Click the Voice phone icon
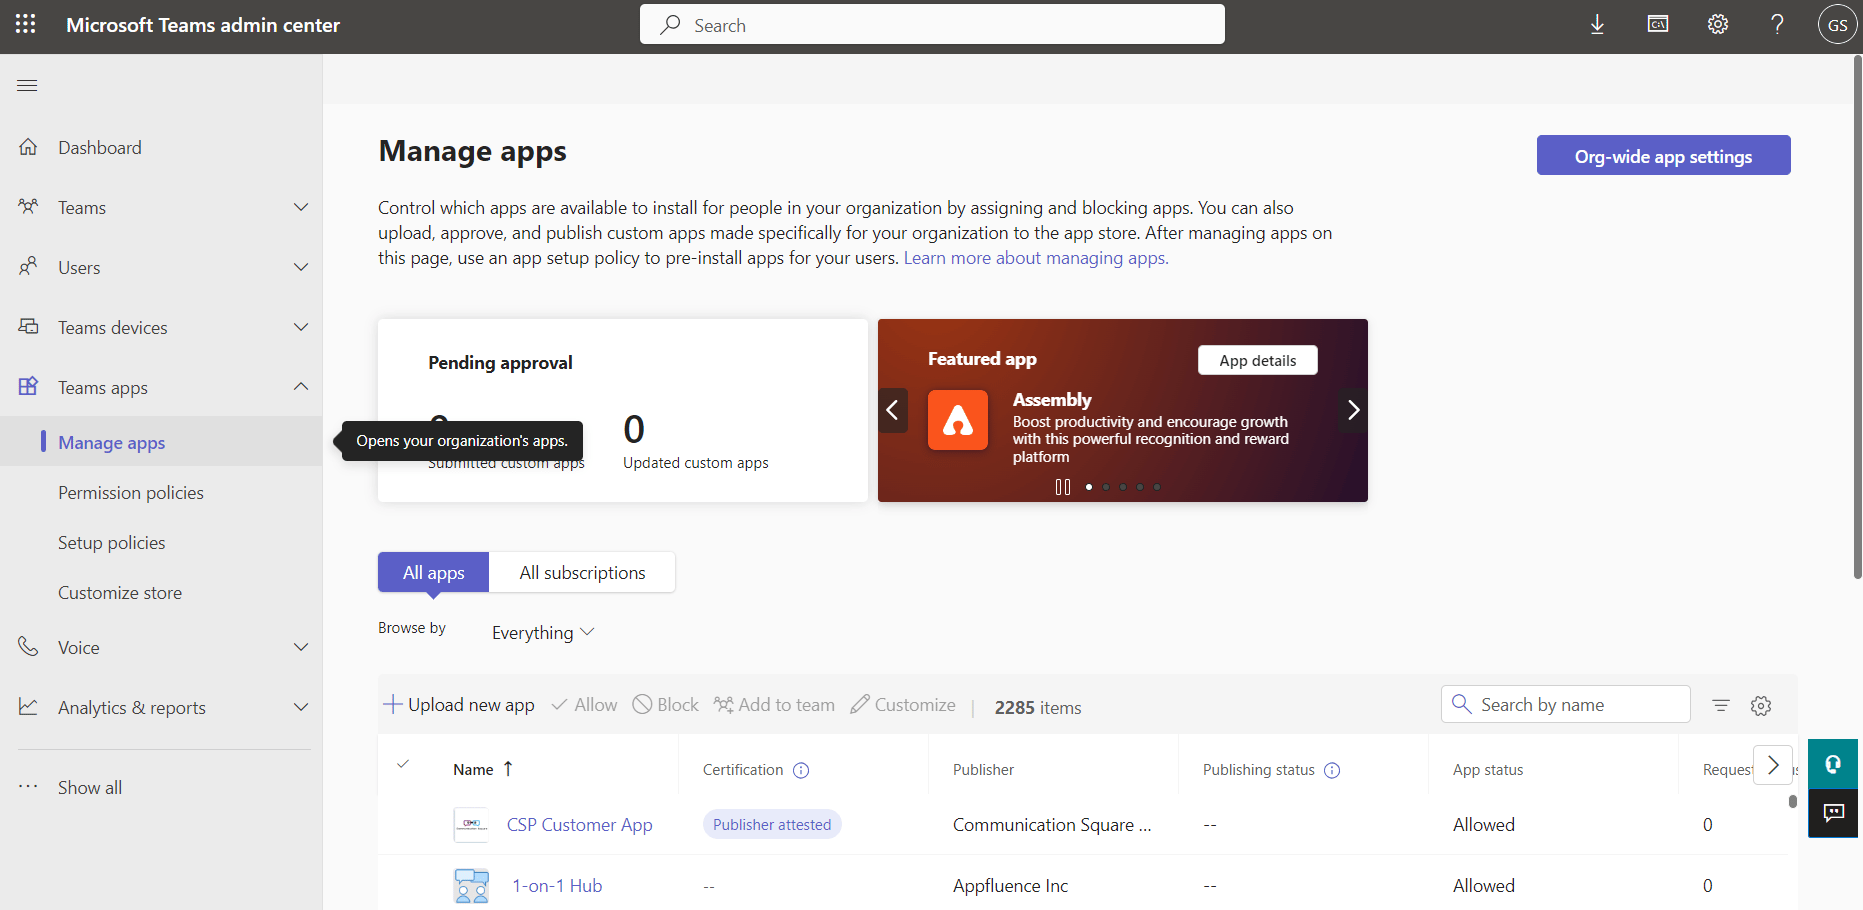 point(28,647)
